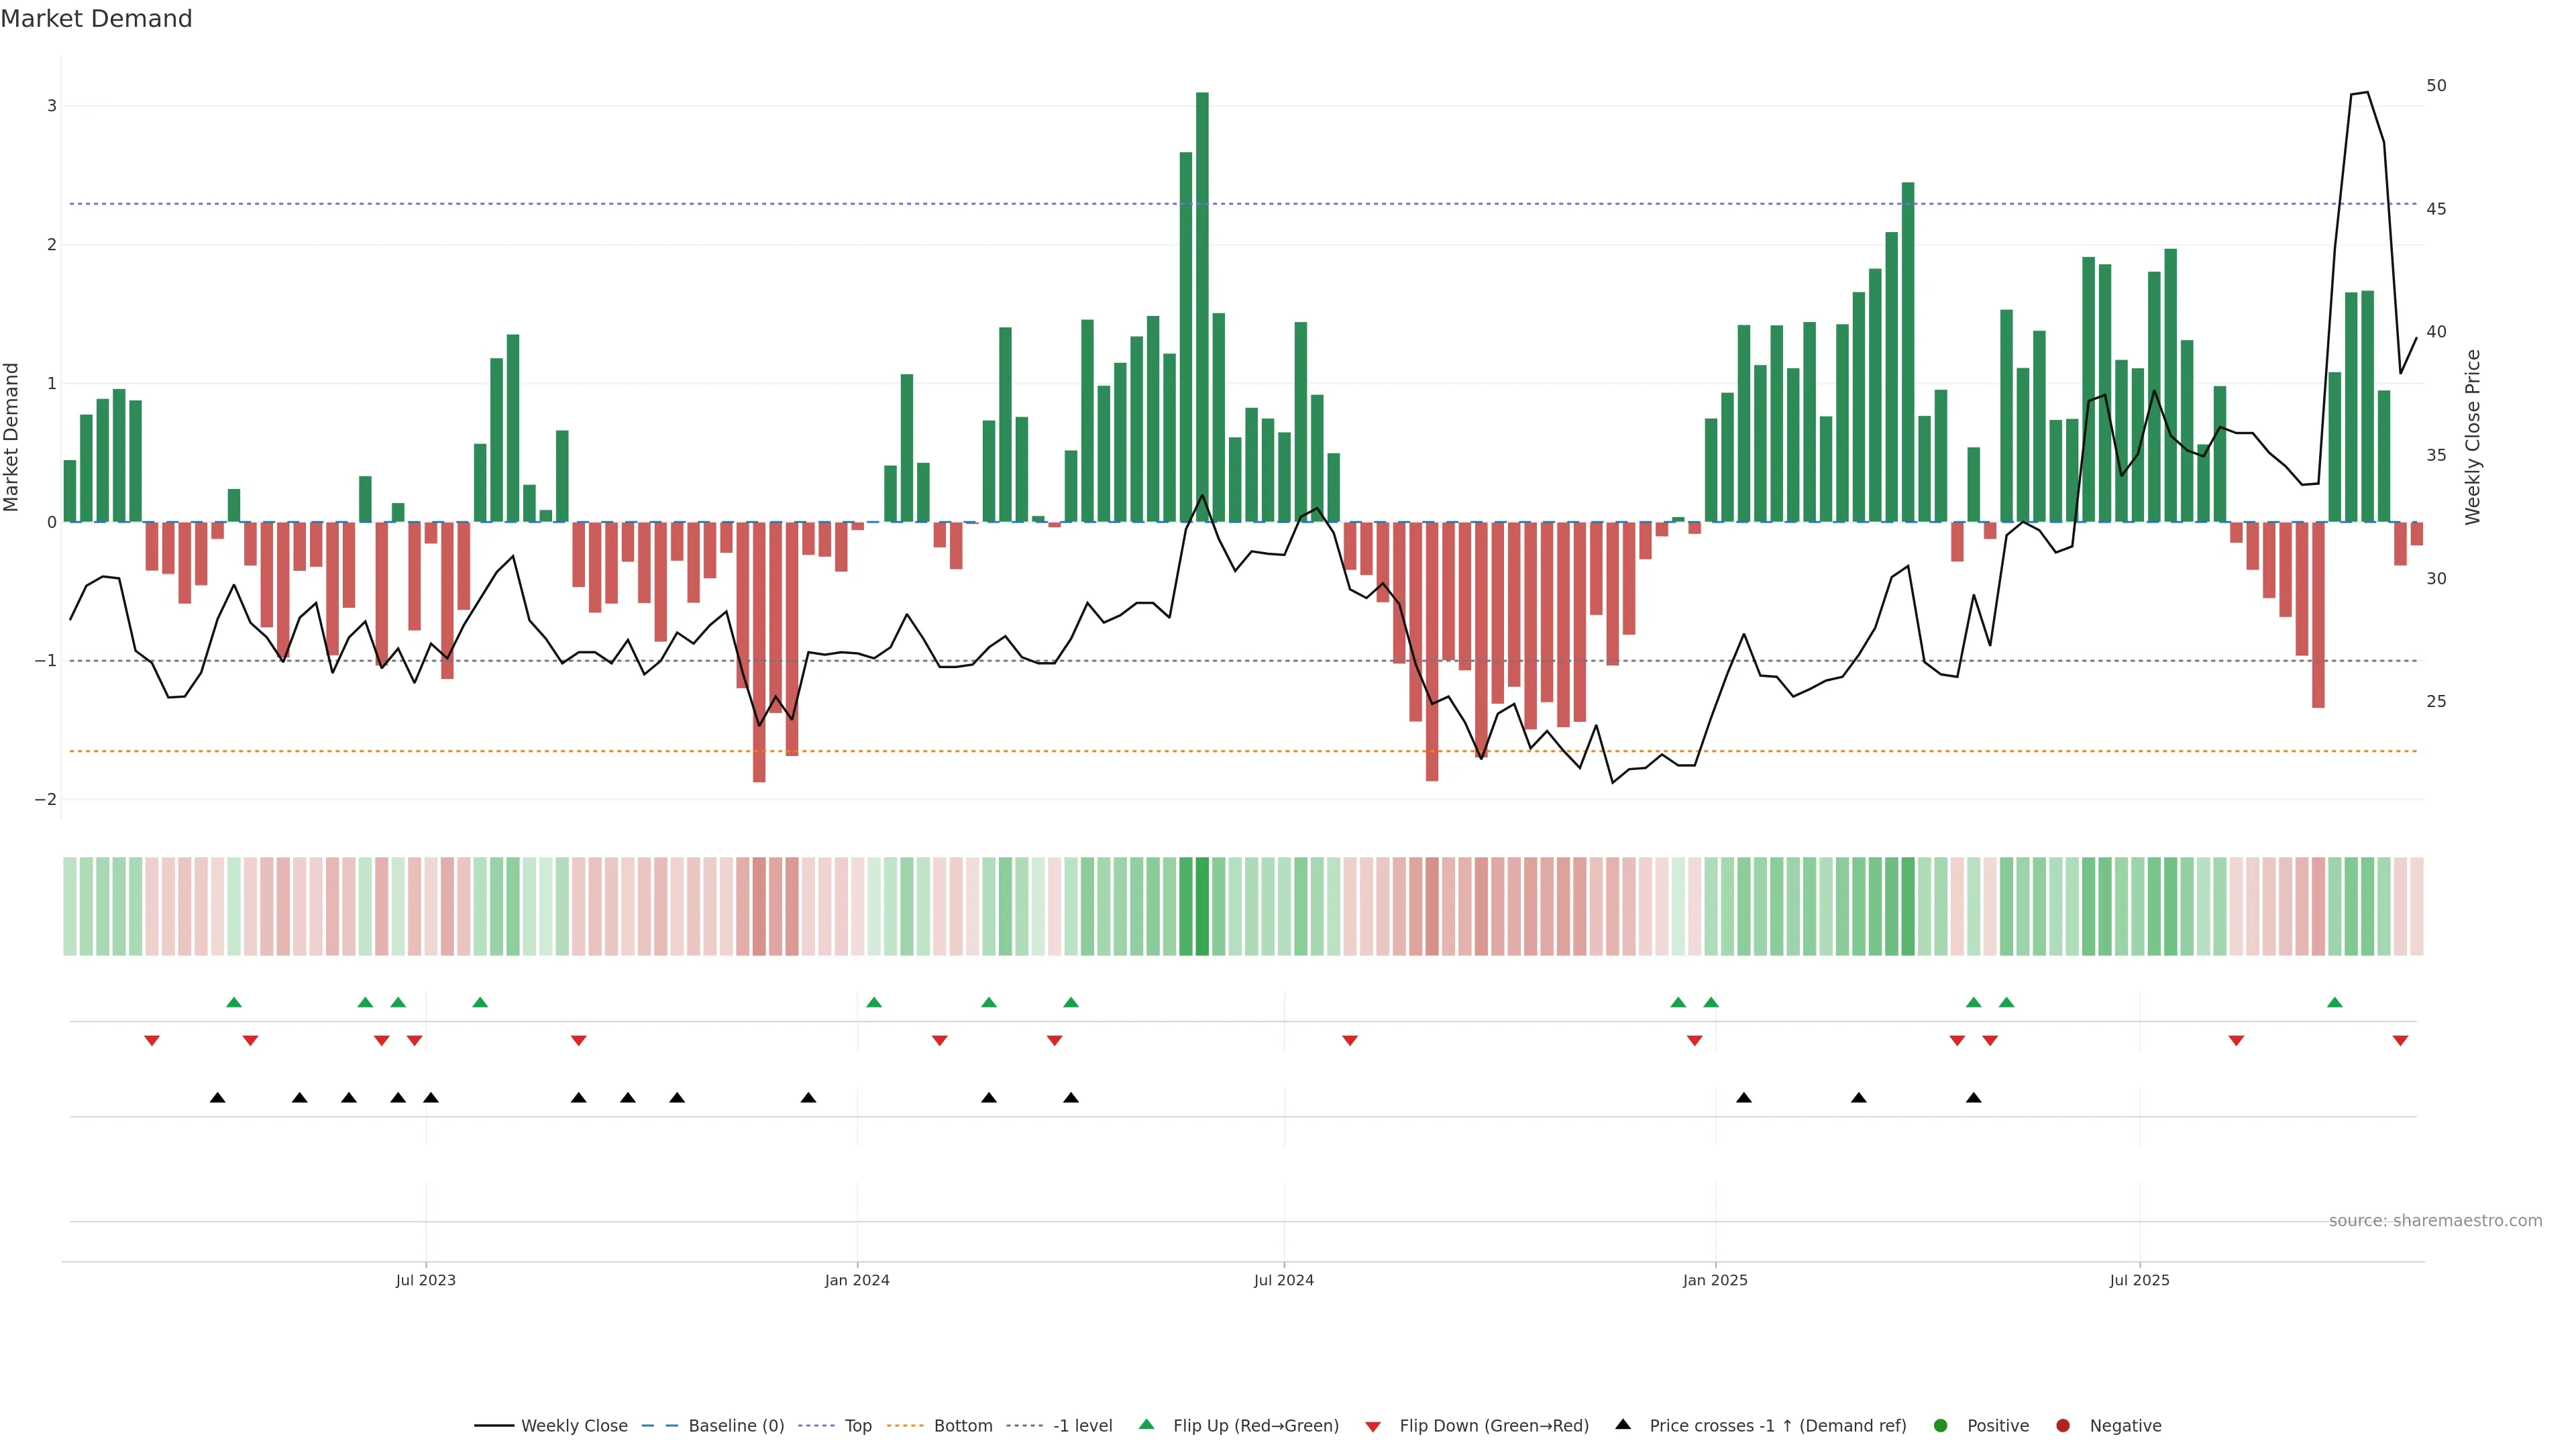Viewport: 2576px width, 1449px height.
Task: Click the red Negative legend dot
Action: tap(2063, 1425)
